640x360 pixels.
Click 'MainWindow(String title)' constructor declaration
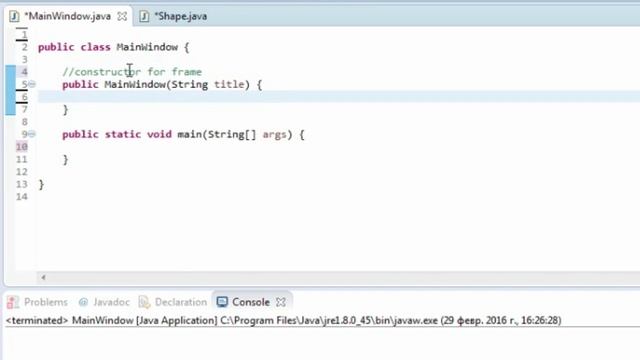[x=177, y=84]
